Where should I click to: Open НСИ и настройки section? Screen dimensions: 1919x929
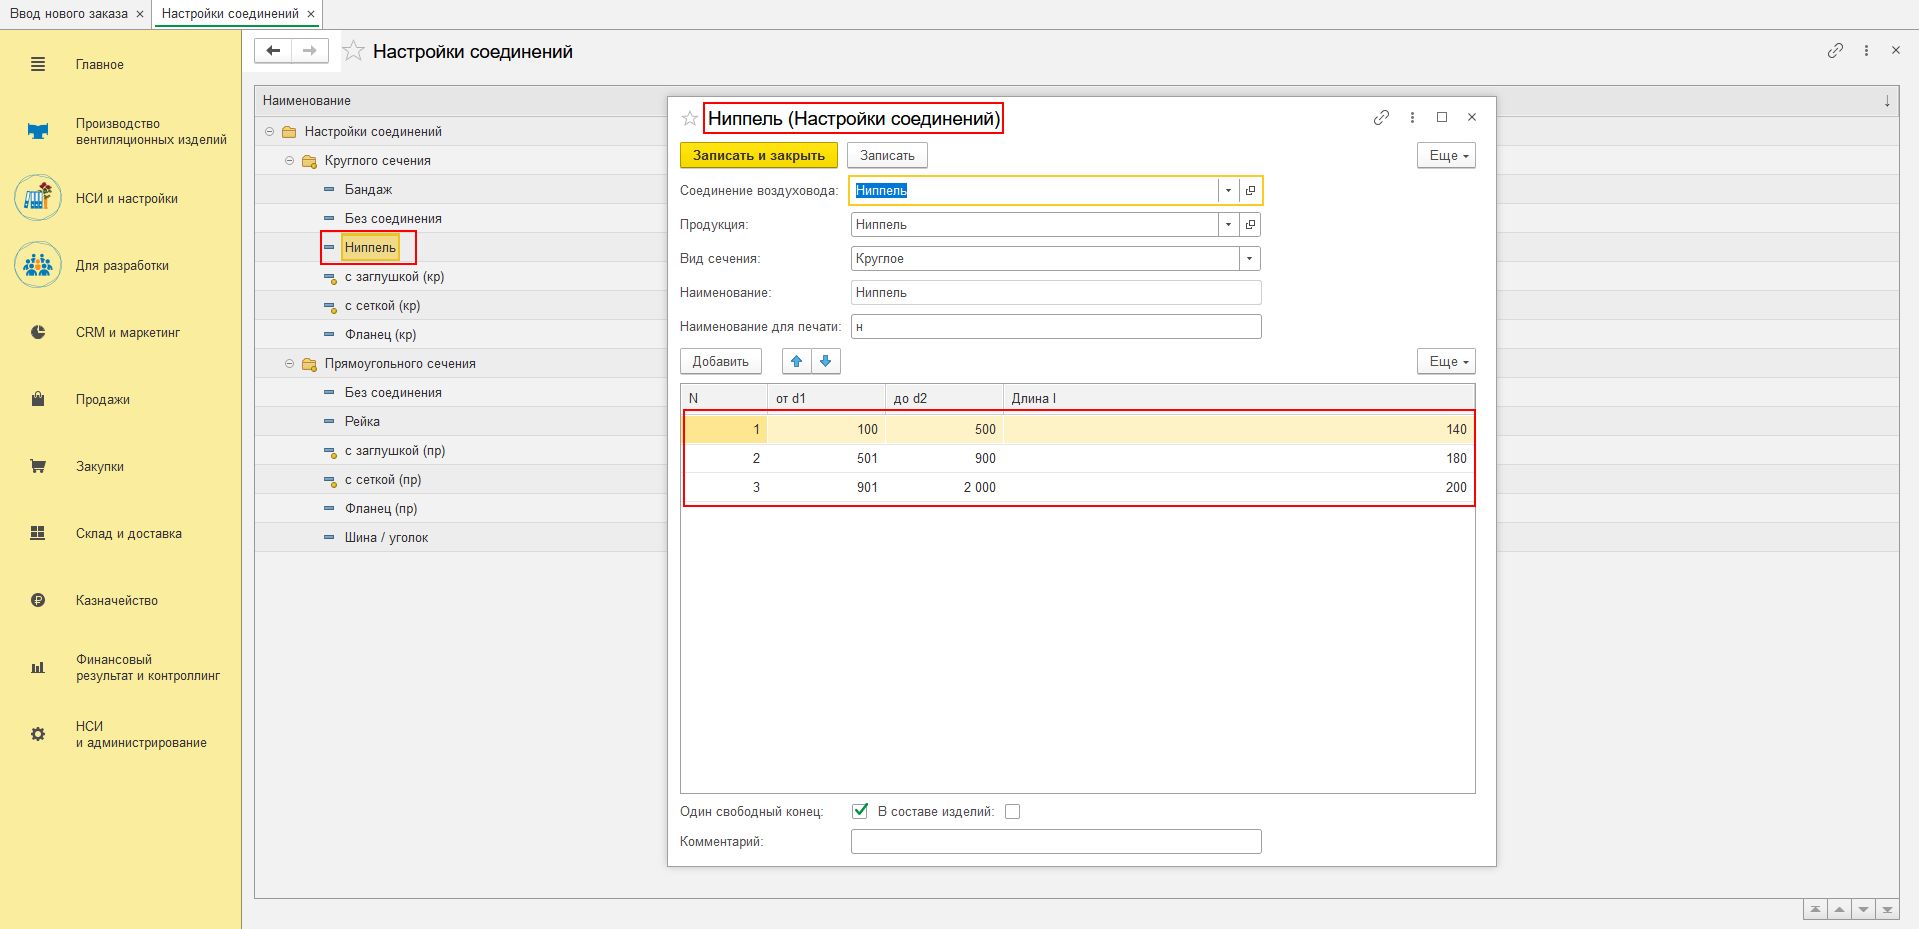[x=126, y=199]
